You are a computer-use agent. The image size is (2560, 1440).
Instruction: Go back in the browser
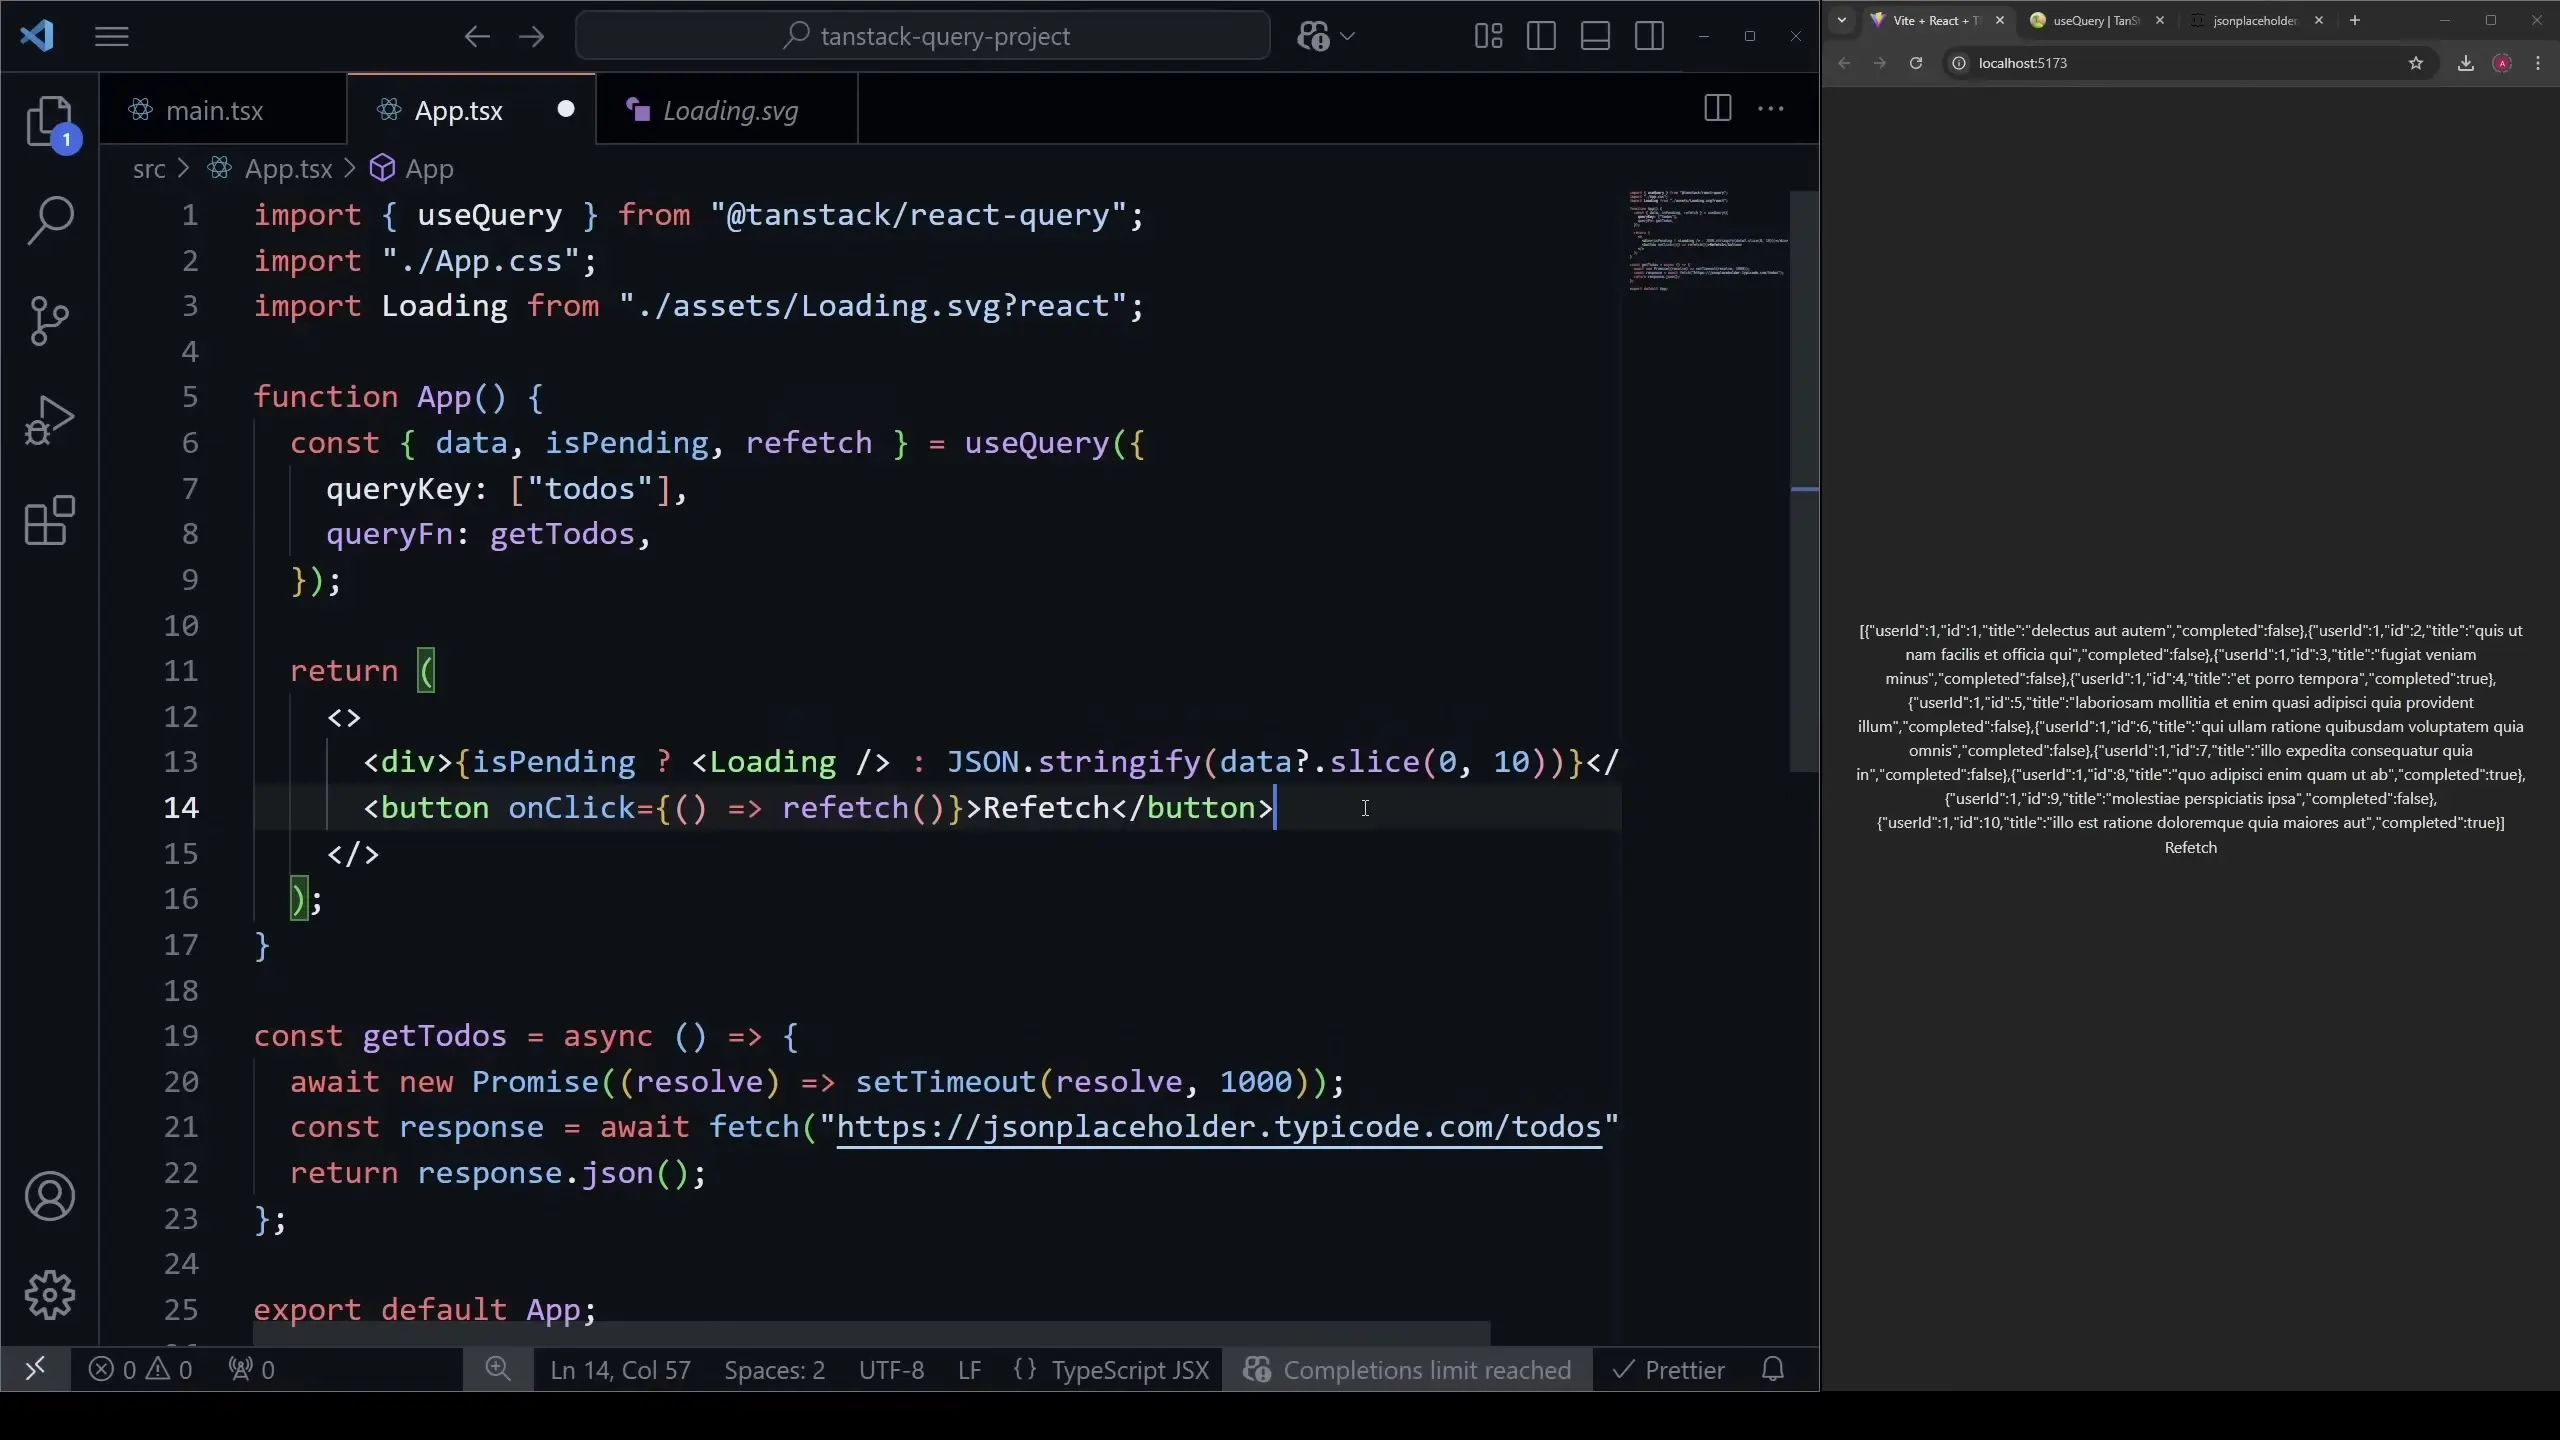(1845, 63)
